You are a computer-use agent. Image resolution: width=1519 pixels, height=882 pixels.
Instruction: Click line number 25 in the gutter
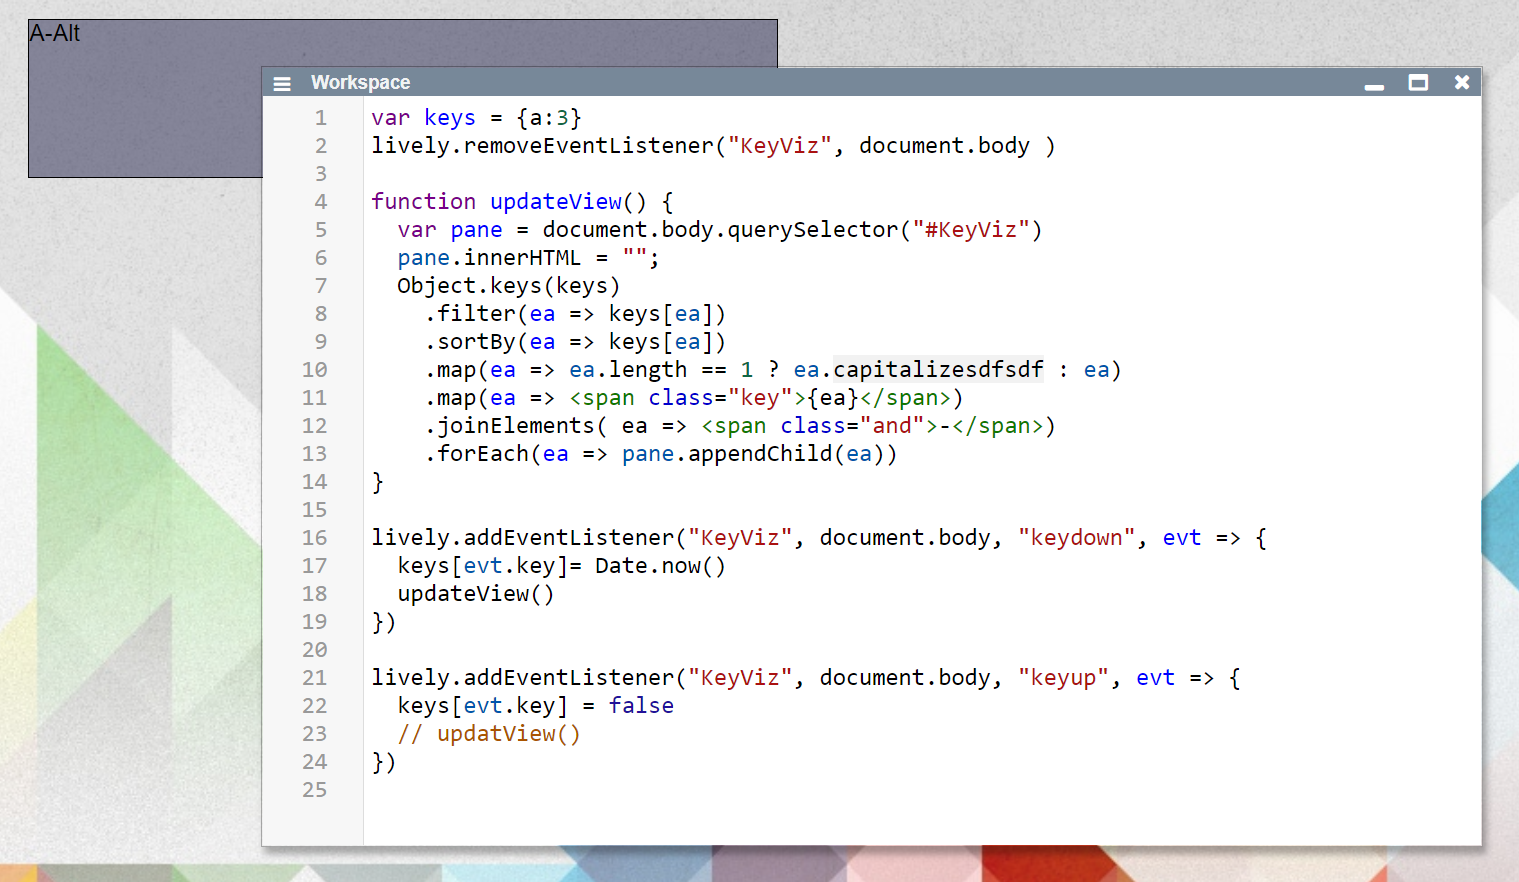pyautogui.click(x=315, y=790)
